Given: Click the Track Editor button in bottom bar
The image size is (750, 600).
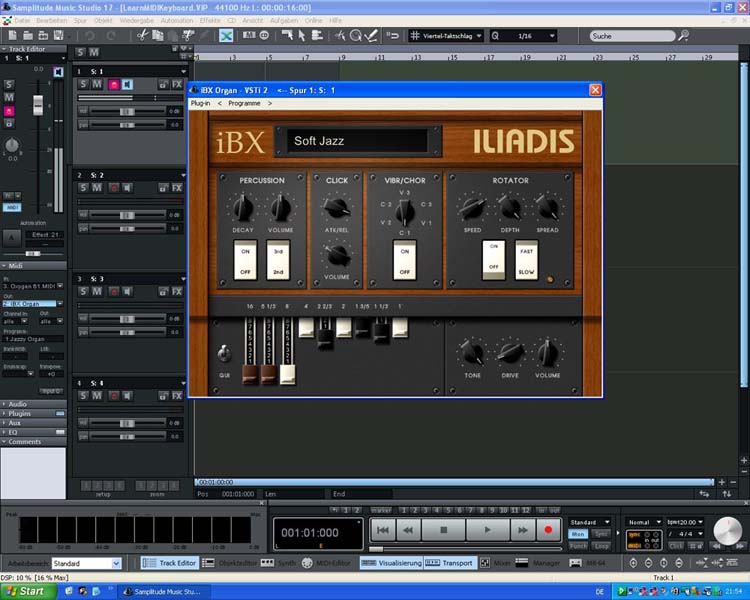Looking at the screenshot, I should (170, 563).
